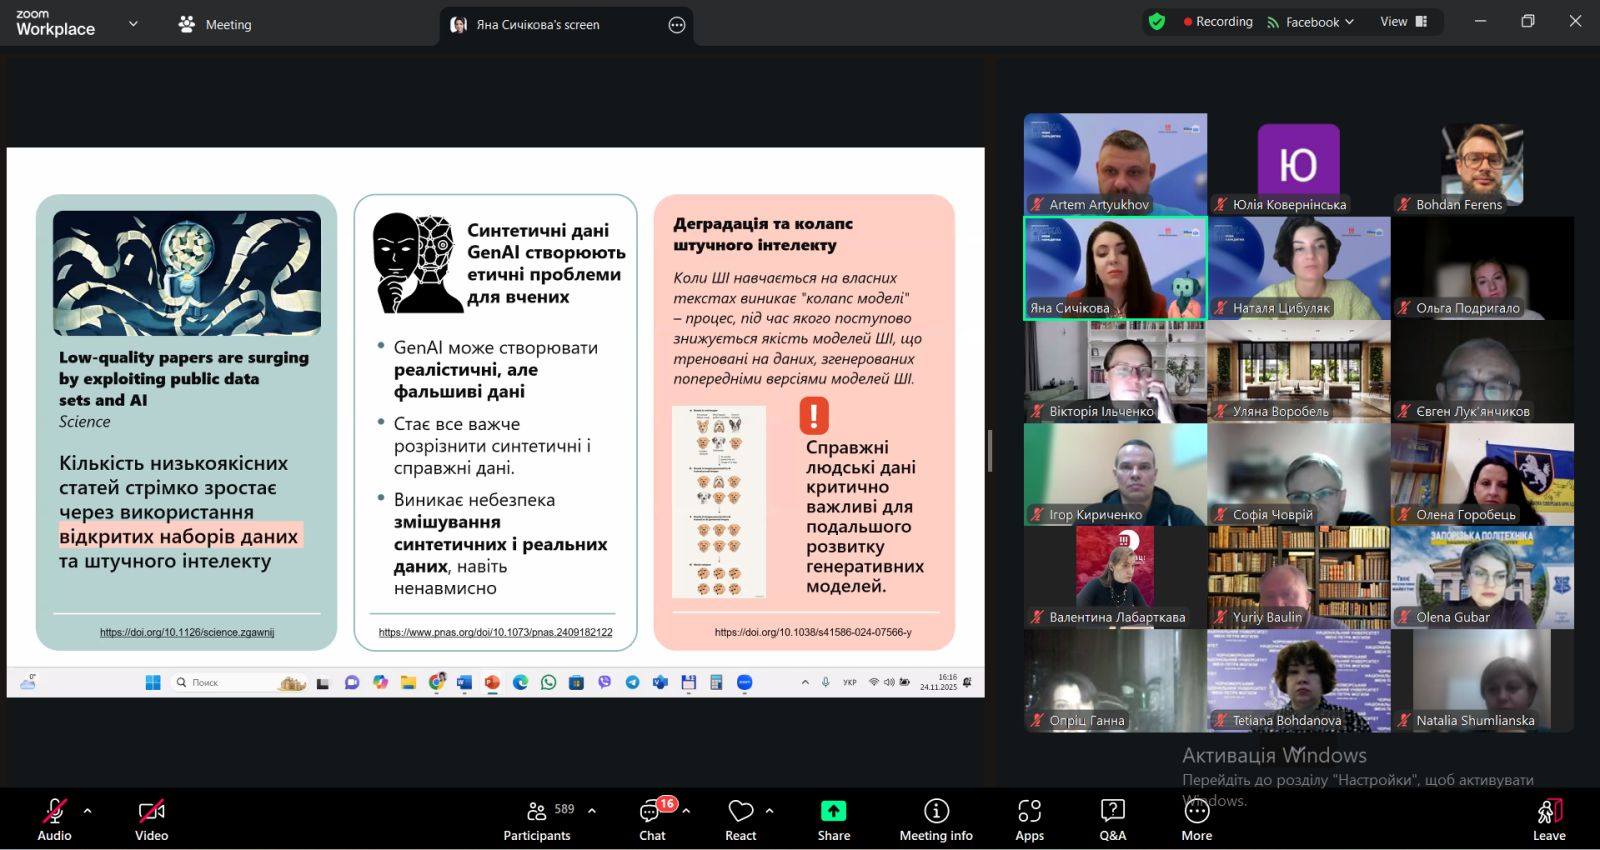Open the Q&A panel
Viewport: 1600px width, 850px height.
tap(1112, 819)
